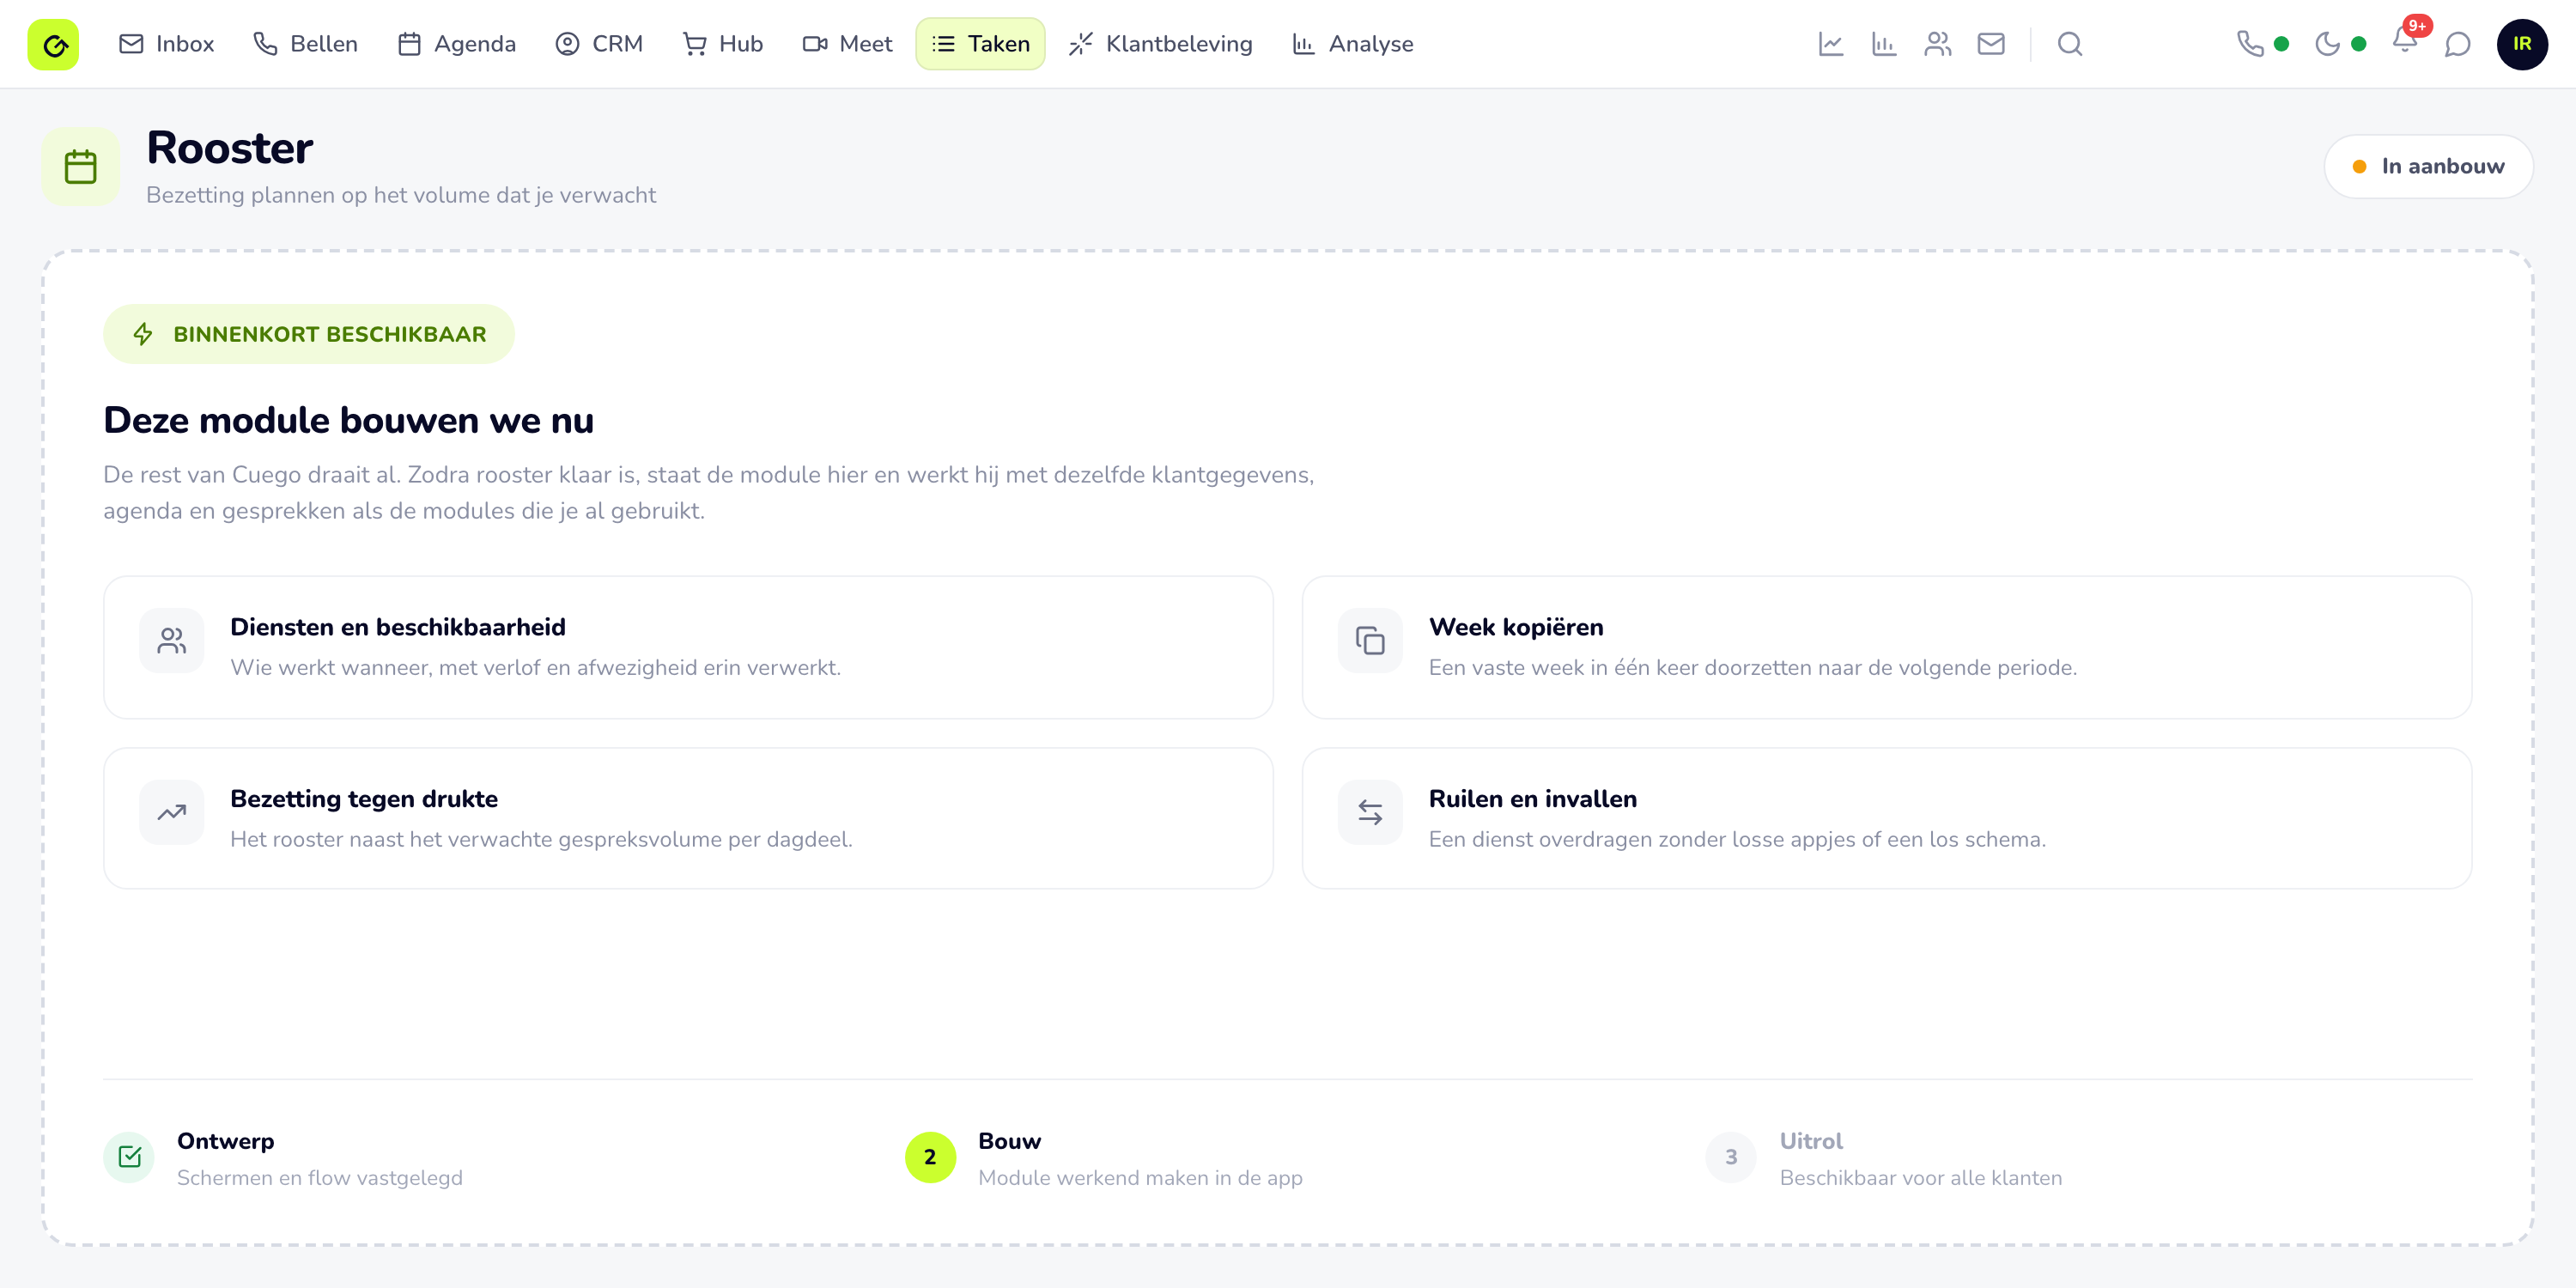The height and width of the screenshot is (1288, 2576).
Task: Open the Agenda tab
Action: pos(457,44)
